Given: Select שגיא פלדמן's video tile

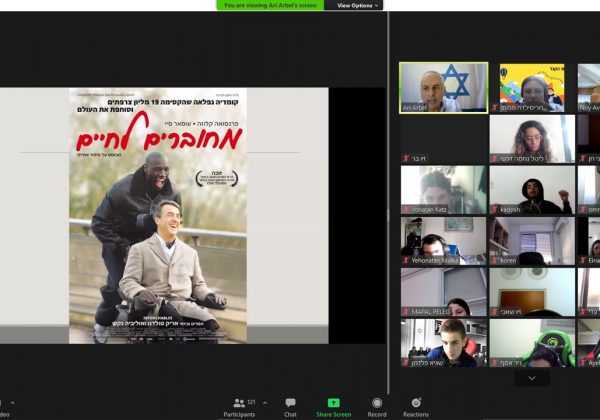Looking at the screenshot, I should pyautogui.click(x=443, y=343).
